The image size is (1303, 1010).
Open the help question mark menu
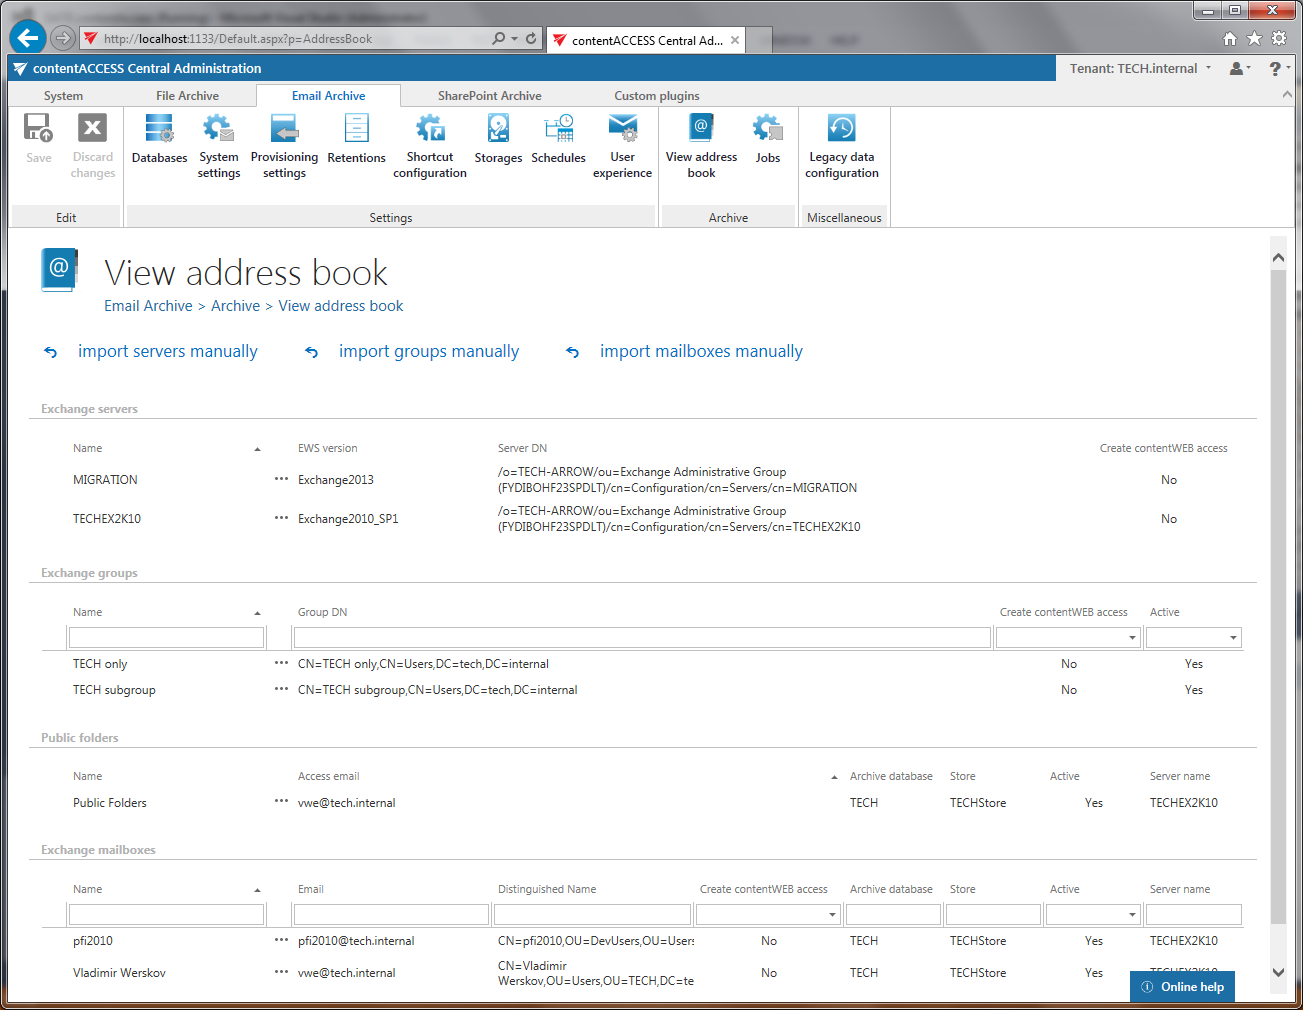(x=1278, y=68)
